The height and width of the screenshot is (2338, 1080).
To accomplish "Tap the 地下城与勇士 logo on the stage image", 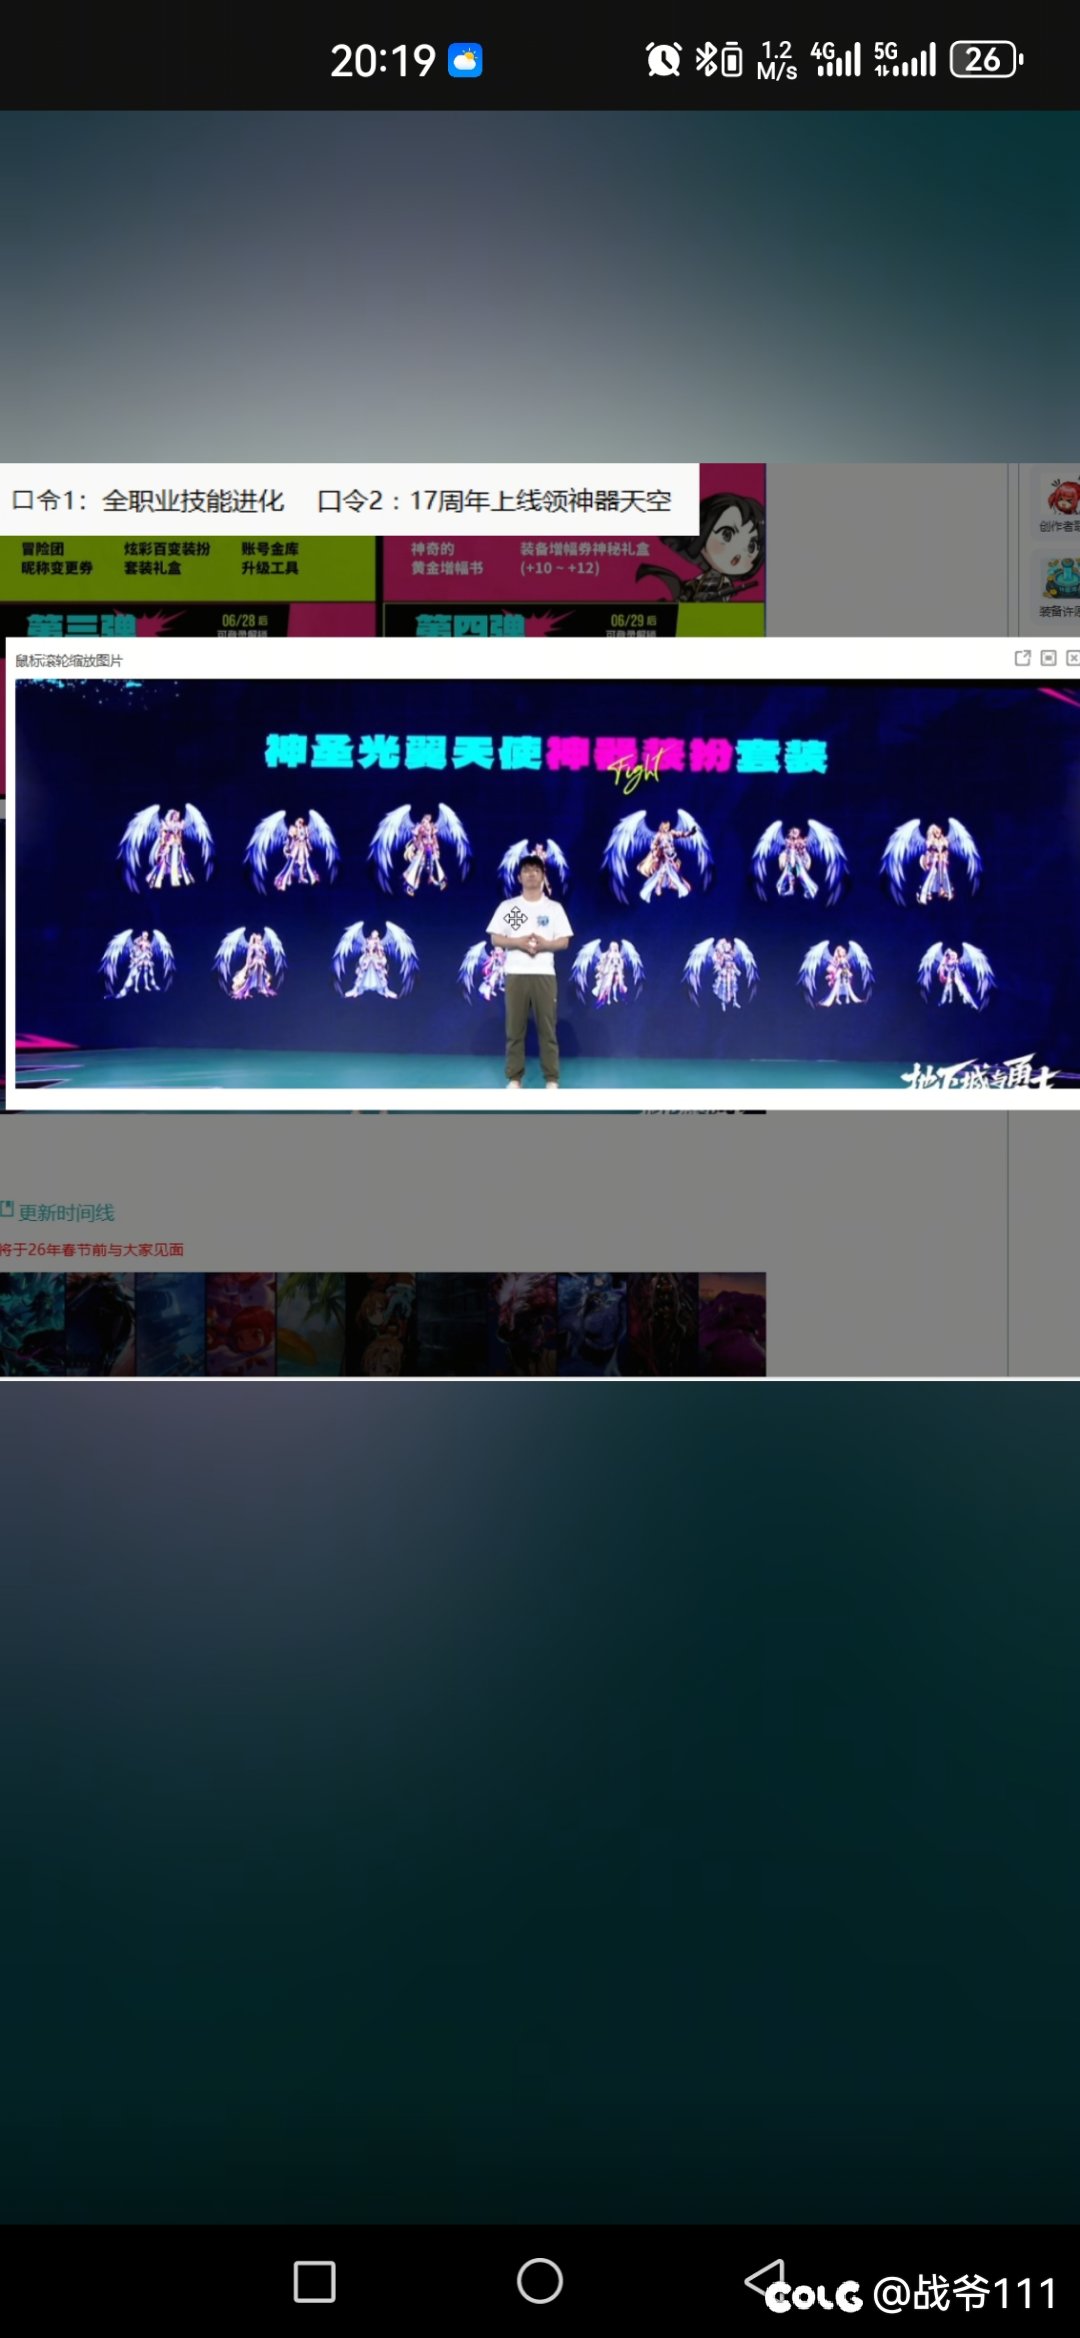I will [980, 1075].
